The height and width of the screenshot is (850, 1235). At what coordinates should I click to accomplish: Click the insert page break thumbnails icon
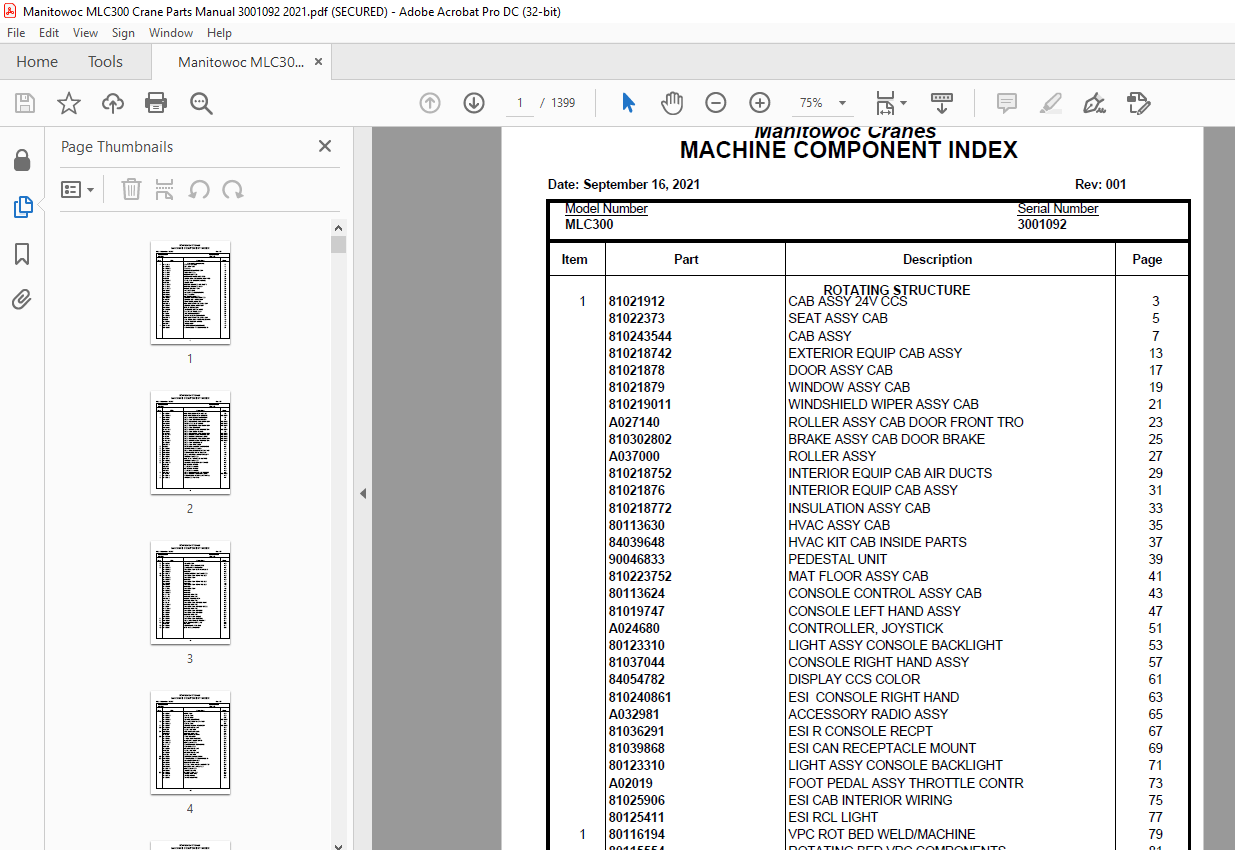pyautogui.click(x=165, y=189)
